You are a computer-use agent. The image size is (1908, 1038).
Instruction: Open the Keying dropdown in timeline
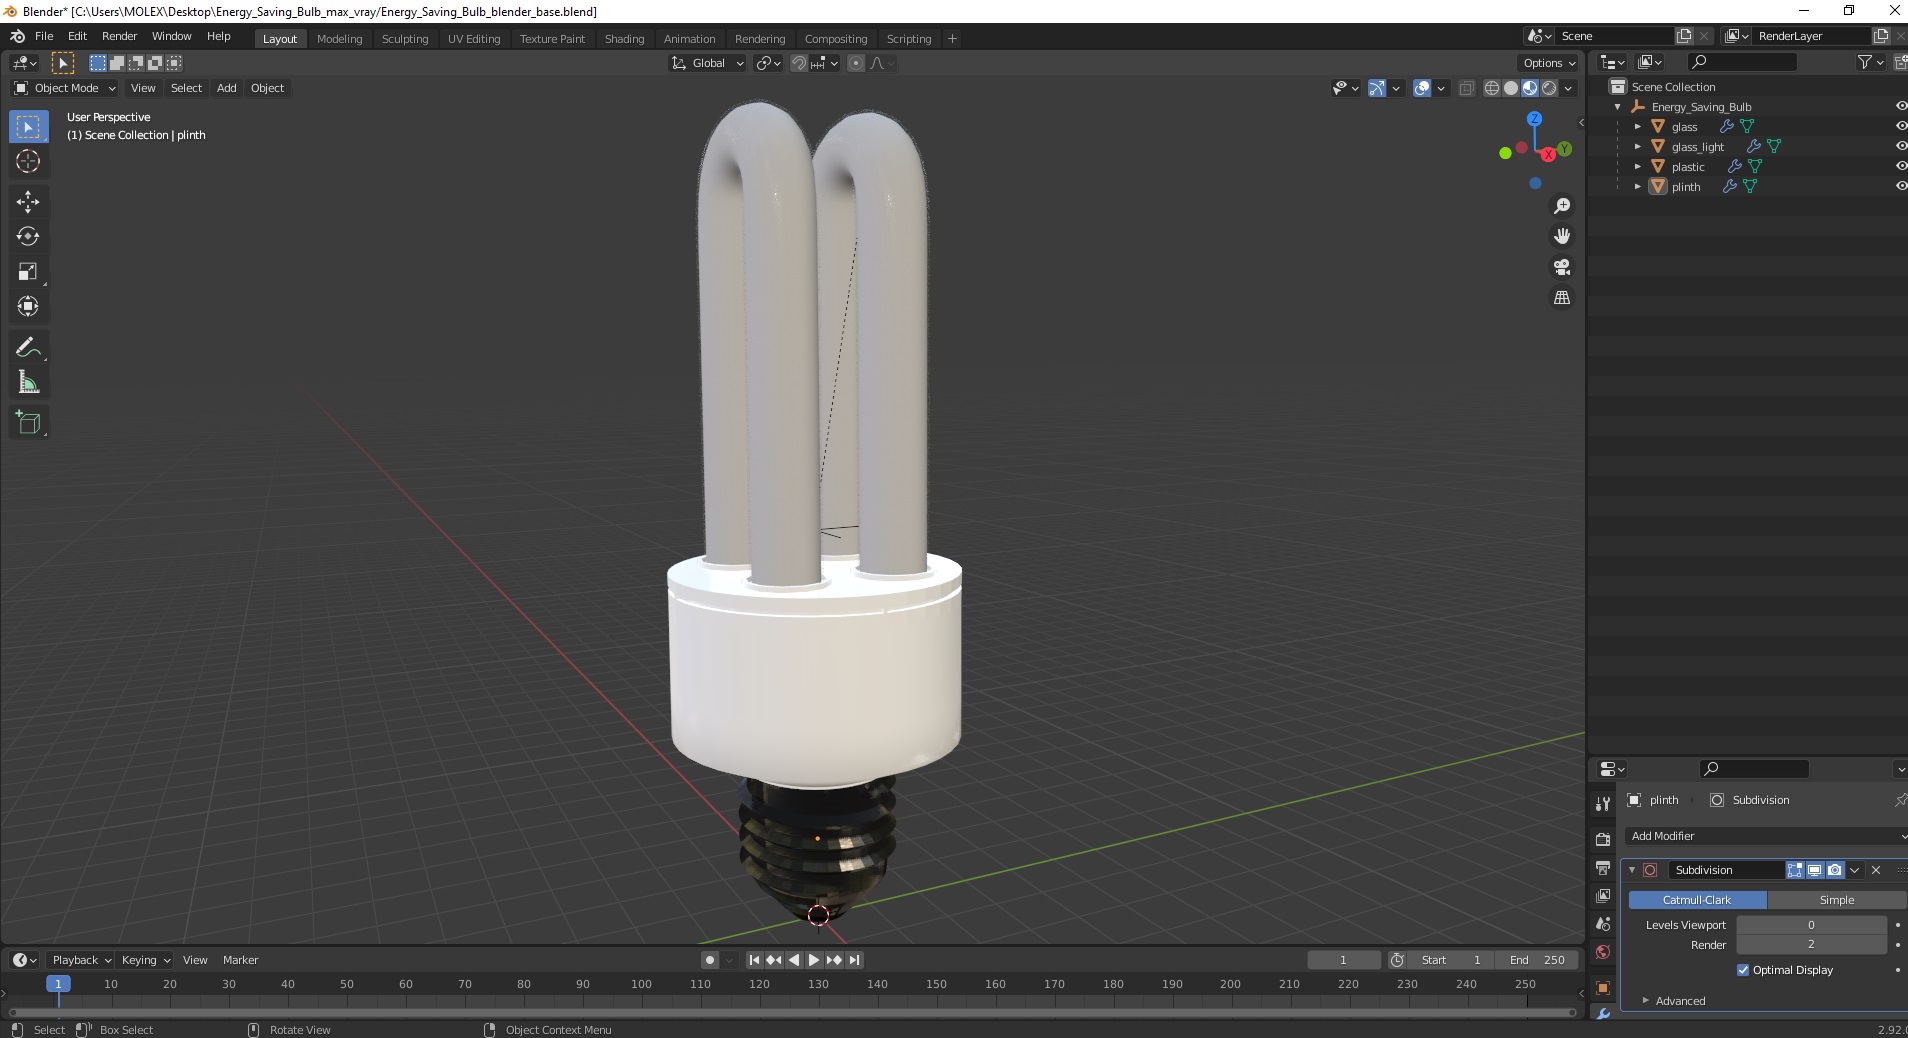pos(145,960)
